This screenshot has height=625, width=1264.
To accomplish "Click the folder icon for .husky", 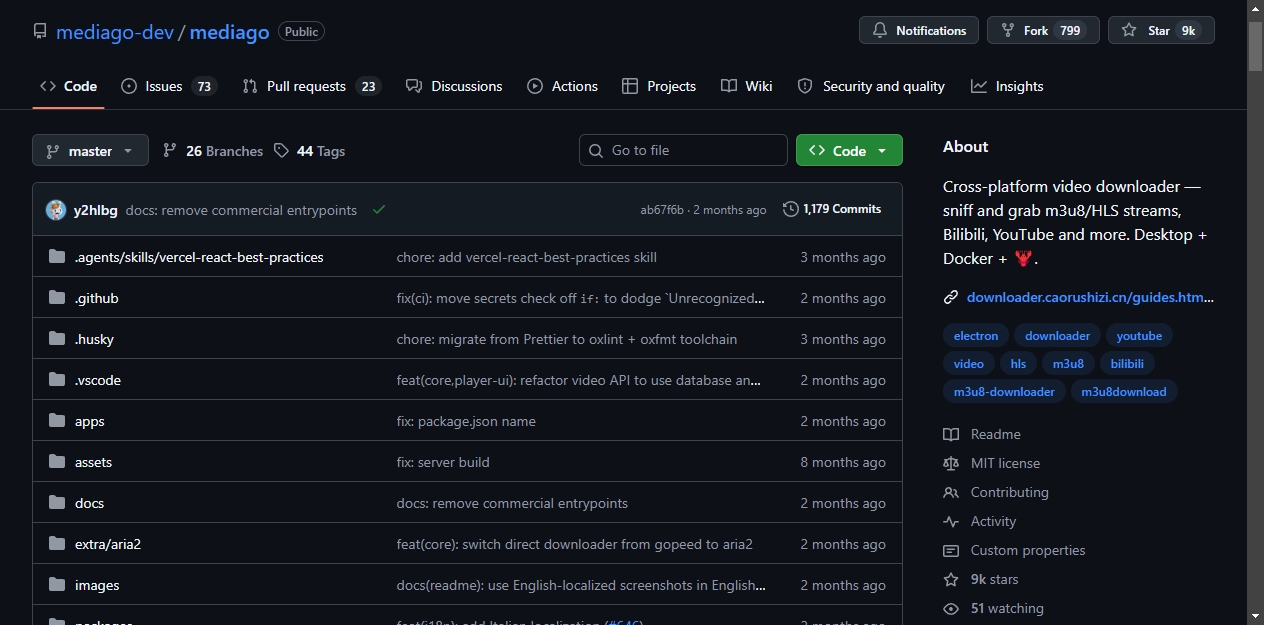I will (x=57, y=339).
